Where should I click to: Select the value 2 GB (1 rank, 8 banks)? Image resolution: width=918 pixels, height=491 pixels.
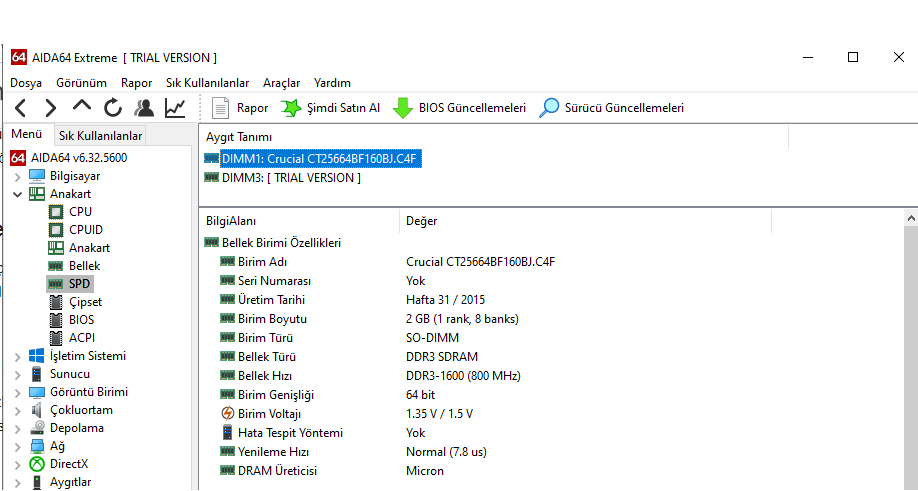[462, 319]
